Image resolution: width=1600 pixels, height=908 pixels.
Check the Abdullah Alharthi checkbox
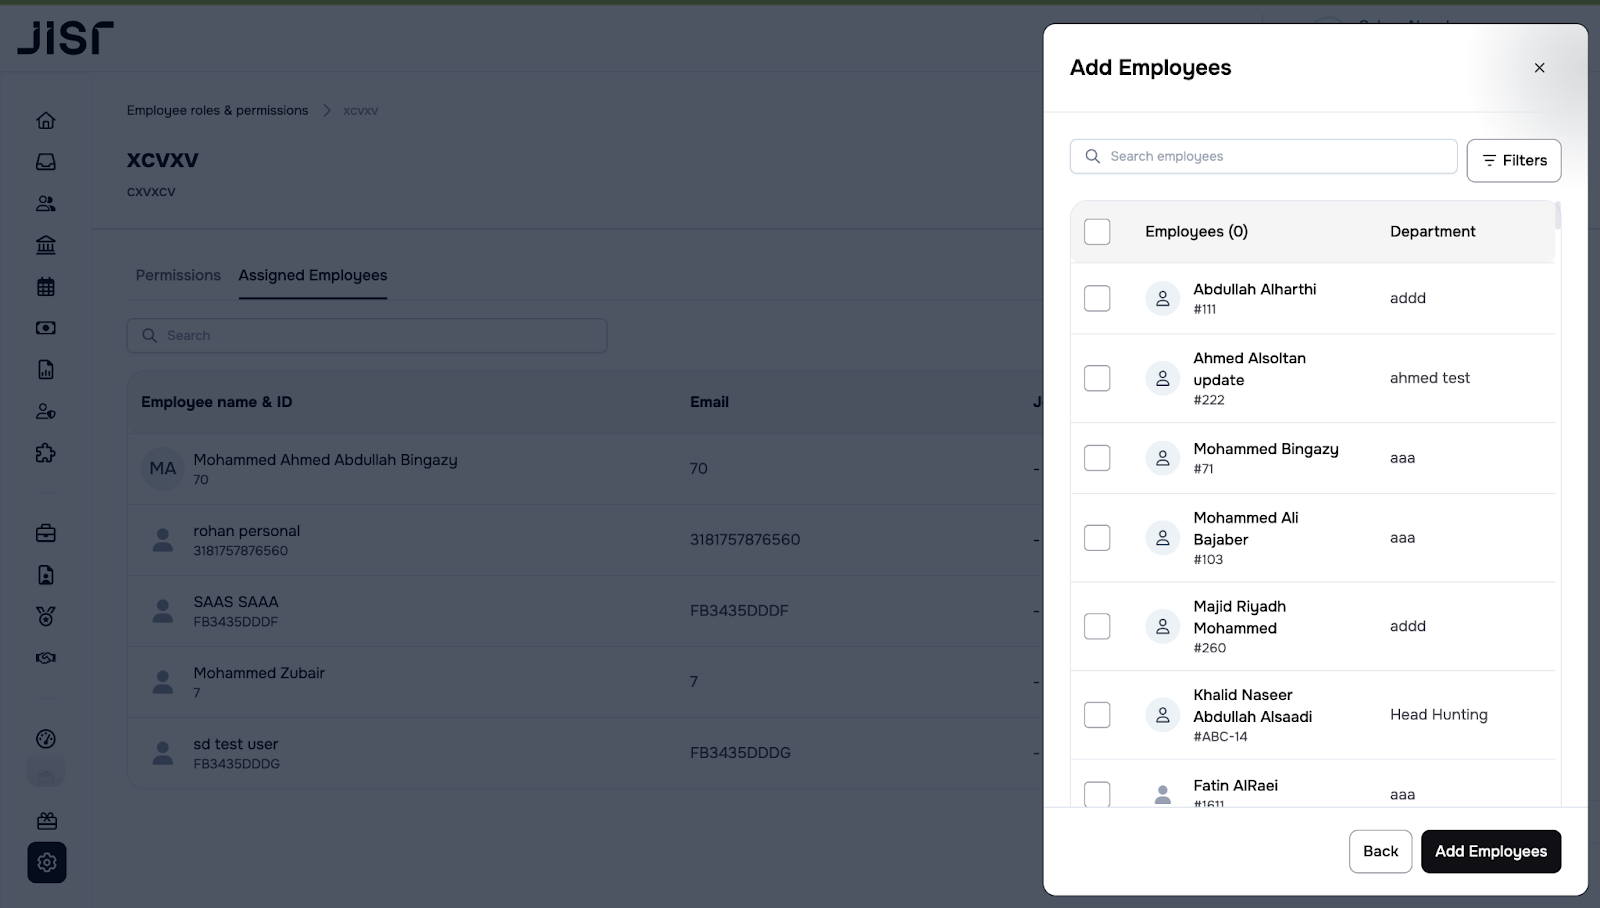(x=1097, y=298)
